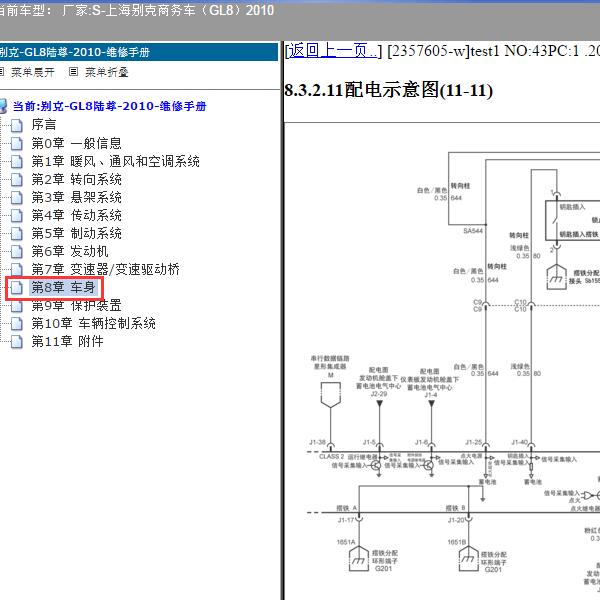600x600 pixels.
Task: Click the 8.3.2.11配电示意图(11-11) heading
Action: point(388,90)
